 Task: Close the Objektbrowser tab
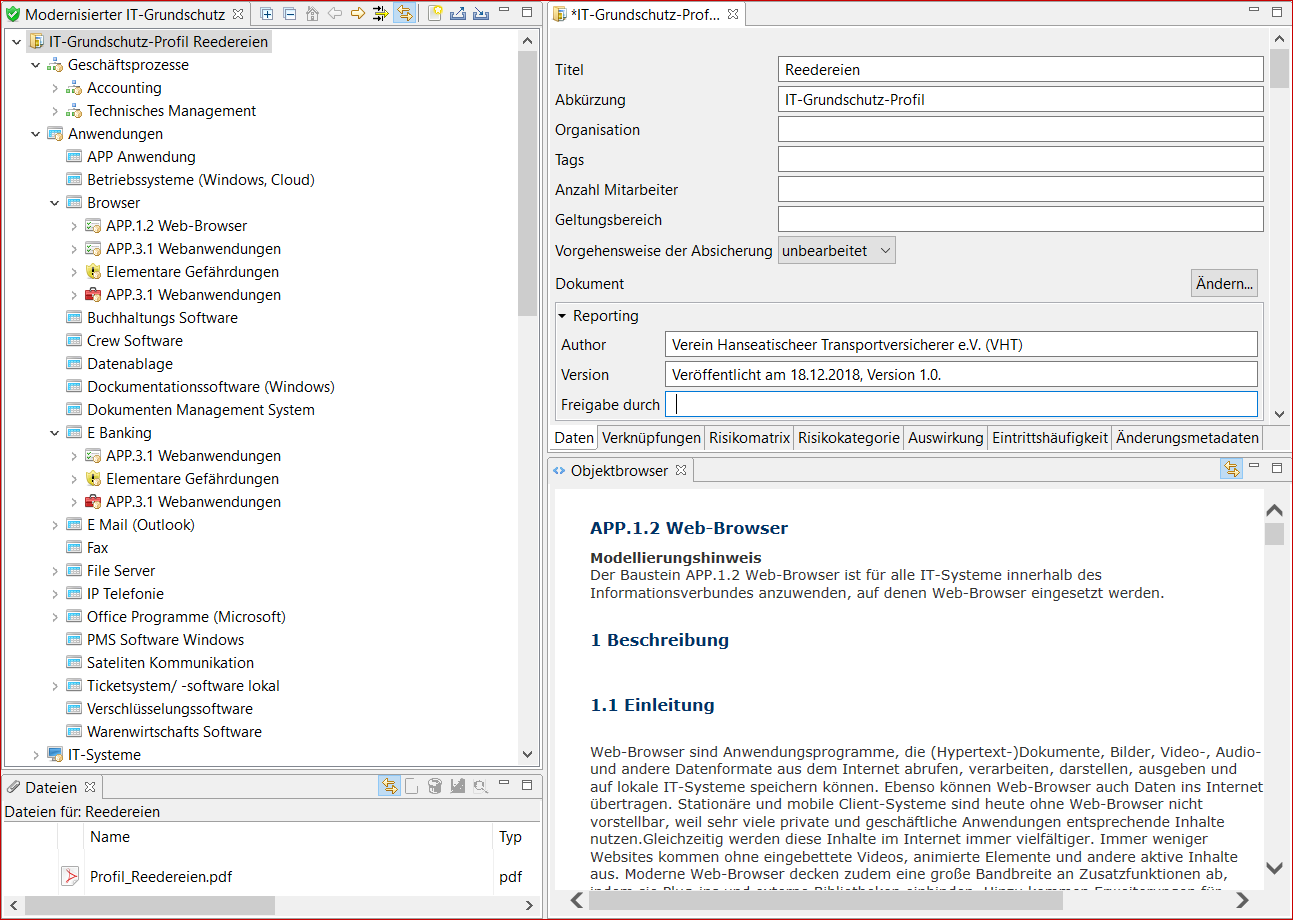[681, 470]
